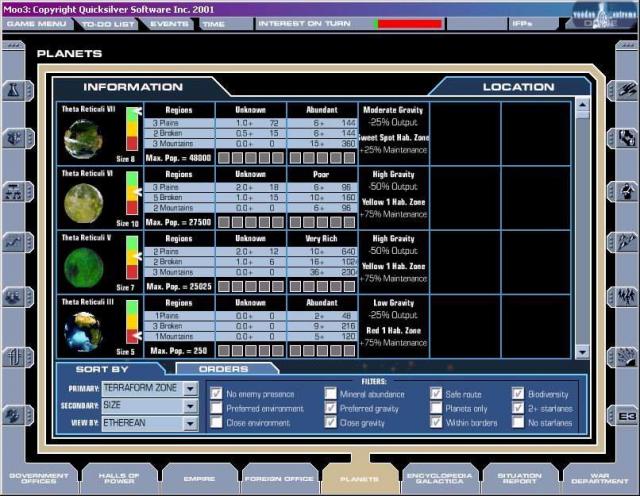Open the Secondary sort dropdown arrow
Viewport: 640px width, 496px height.
coord(190,406)
